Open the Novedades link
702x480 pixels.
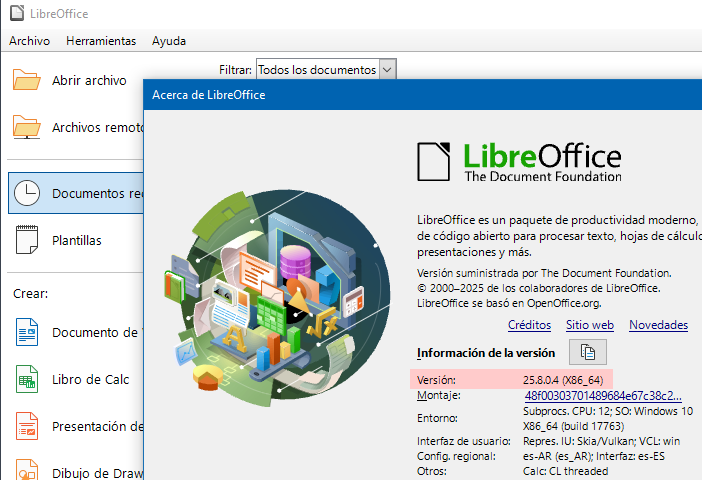tap(659, 325)
